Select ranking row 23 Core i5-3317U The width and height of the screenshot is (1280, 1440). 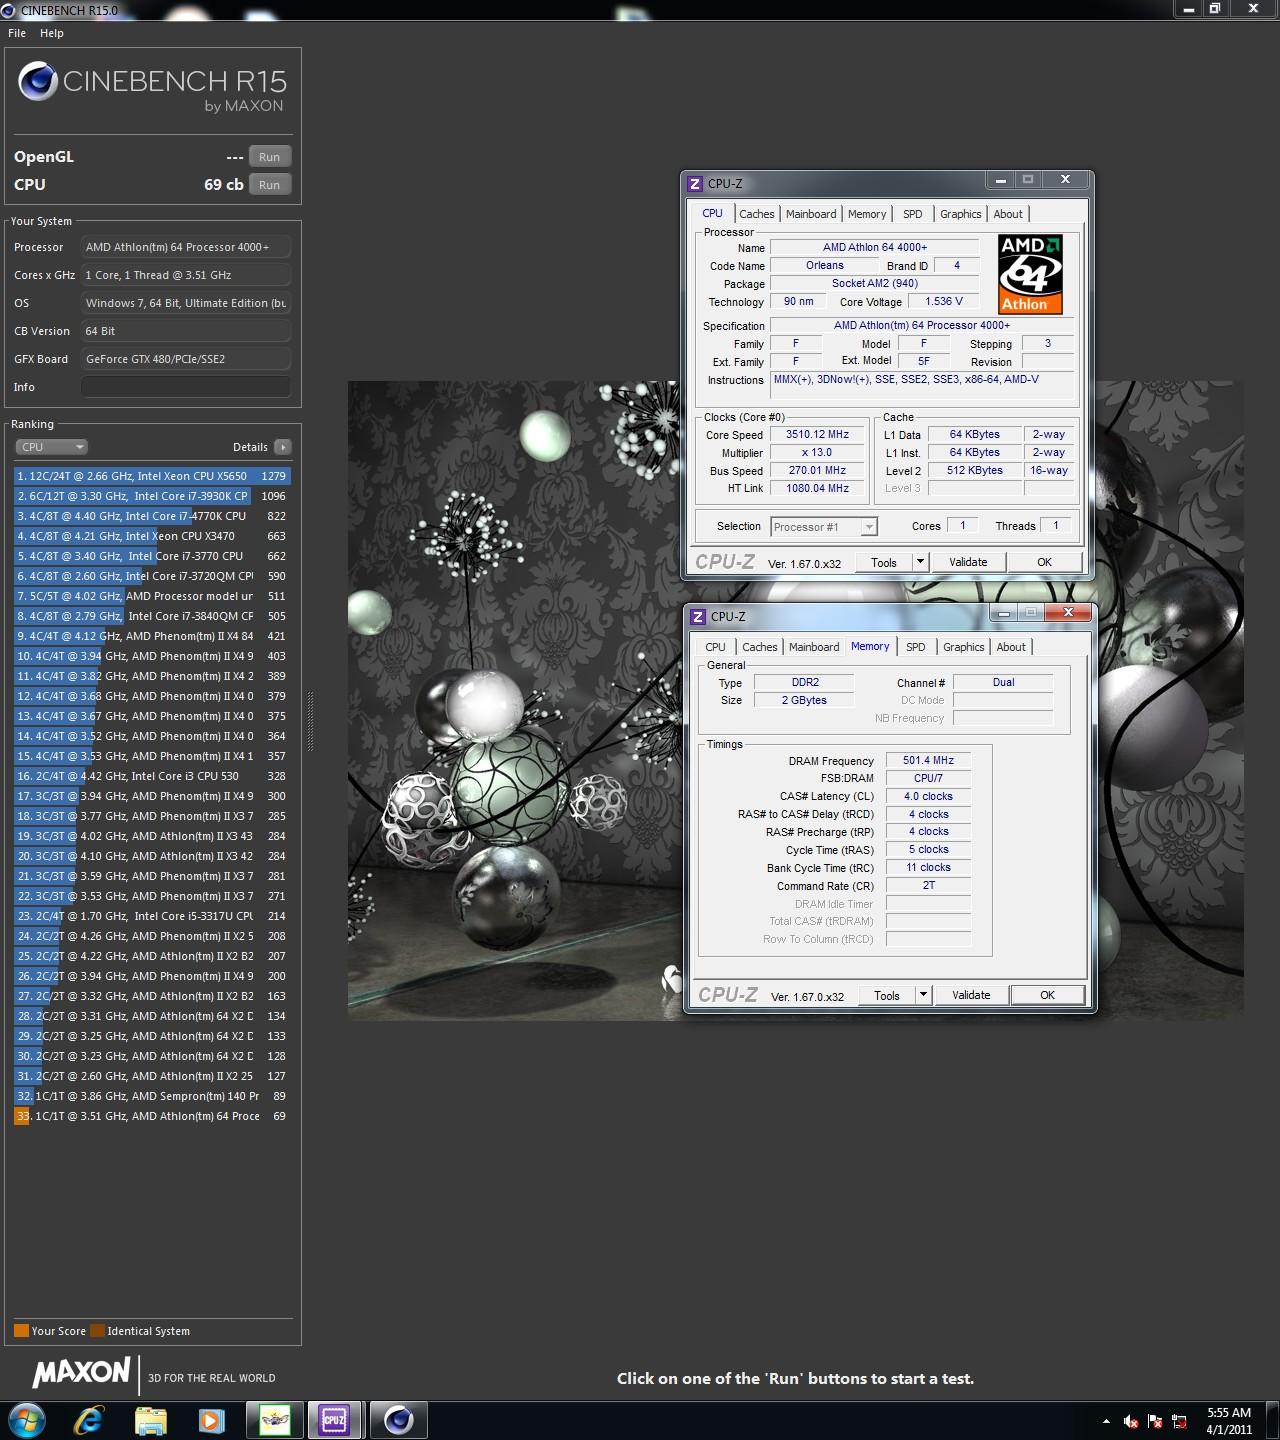click(152, 916)
